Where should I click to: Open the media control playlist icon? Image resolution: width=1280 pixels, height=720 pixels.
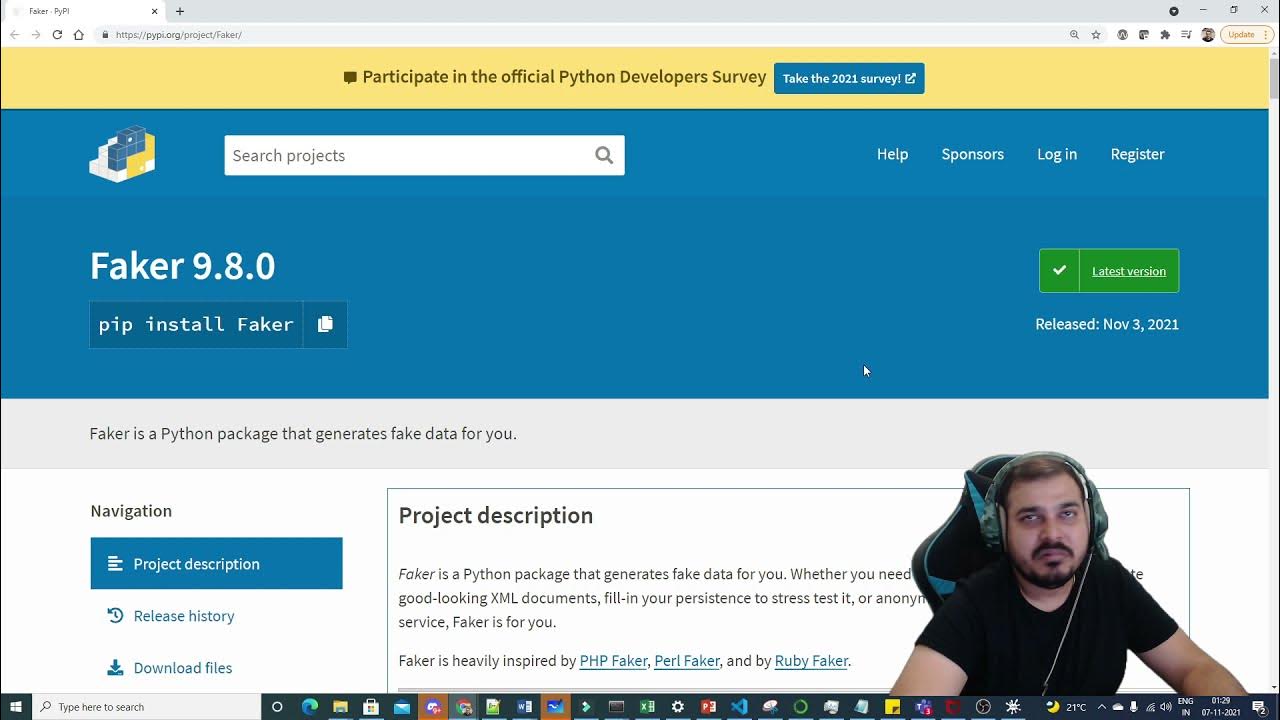pyautogui.click(x=1186, y=35)
